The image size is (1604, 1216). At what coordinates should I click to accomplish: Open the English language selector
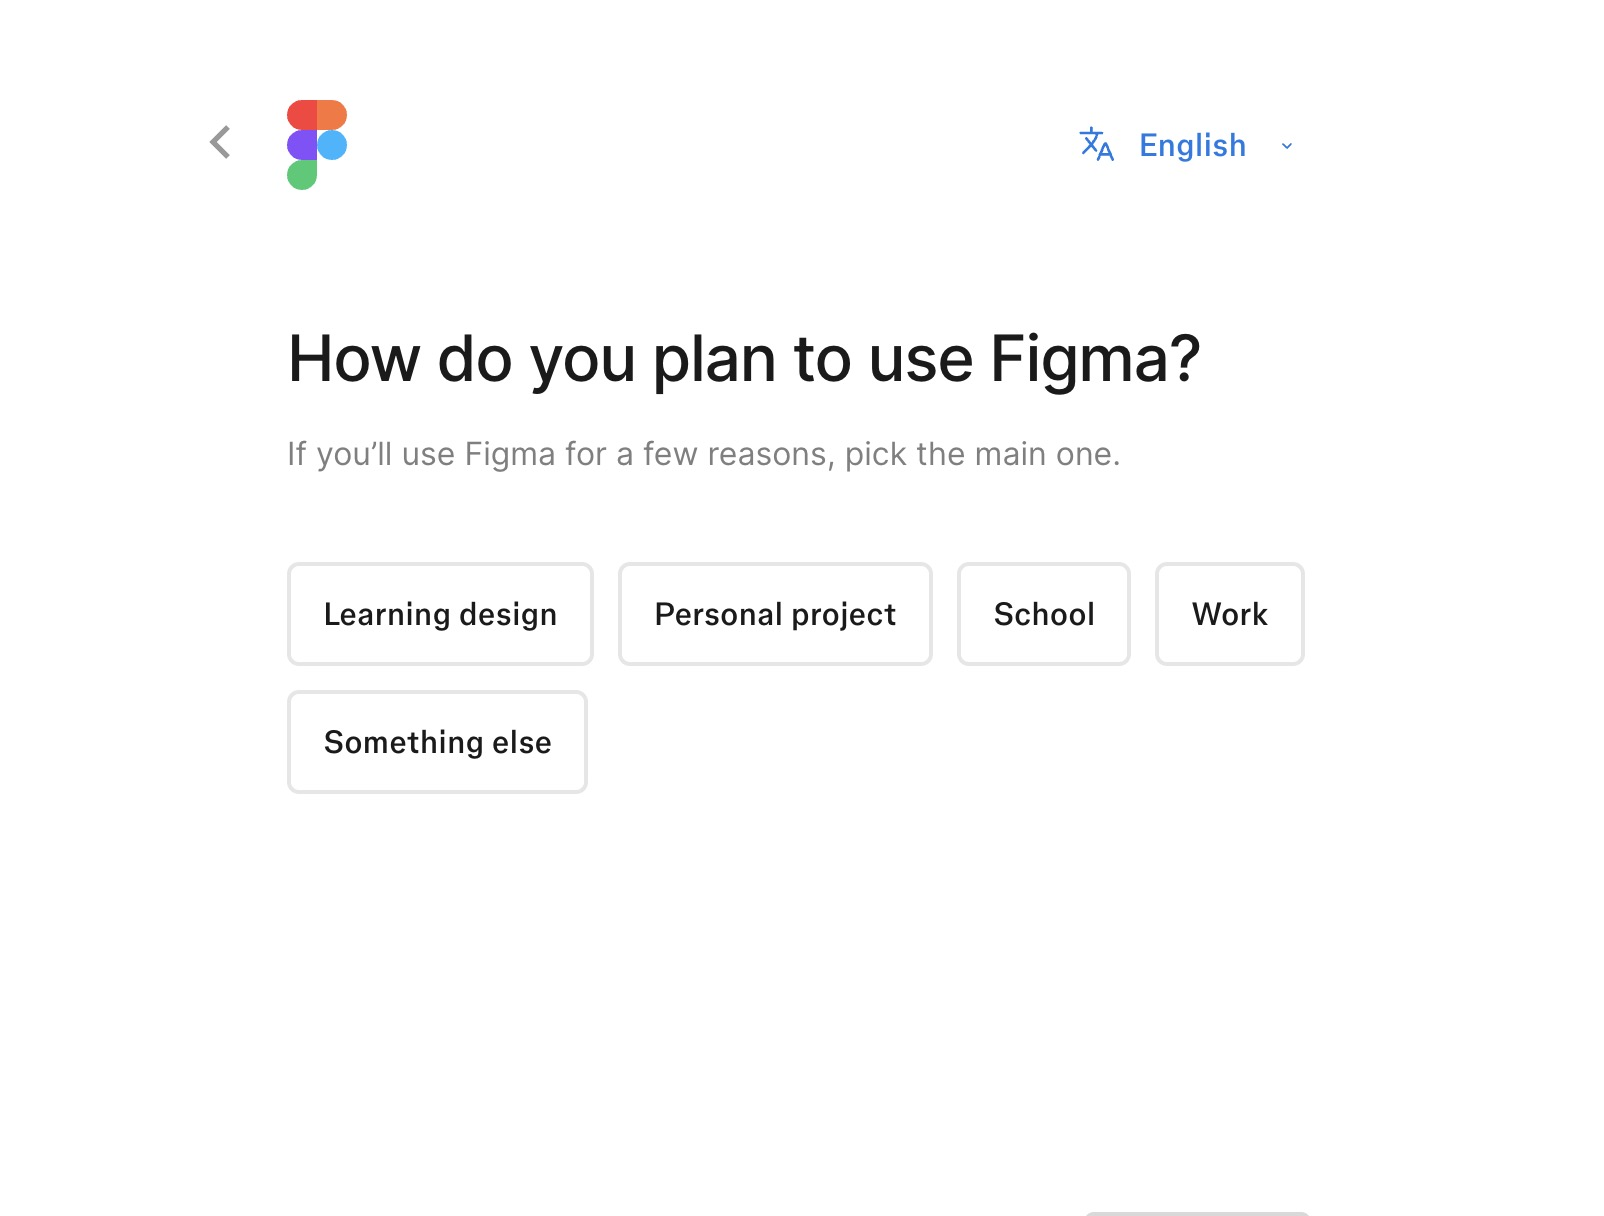pyautogui.click(x=1192, y=146)
